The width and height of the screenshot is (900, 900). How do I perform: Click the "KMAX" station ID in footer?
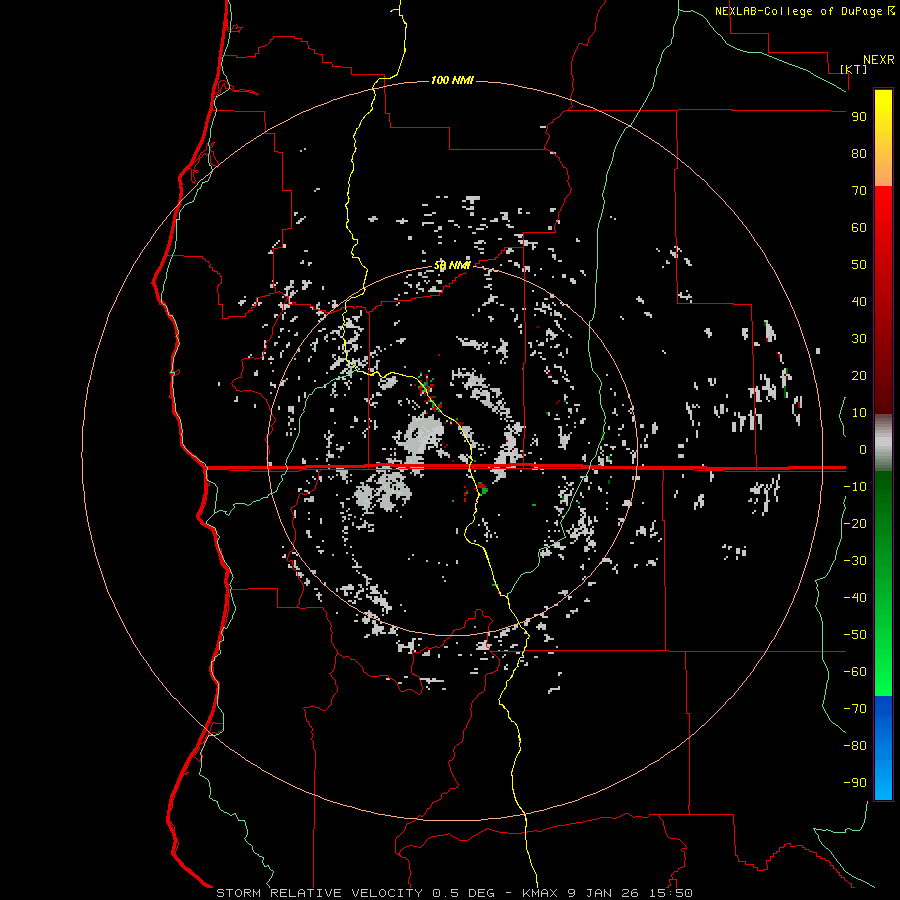click(541, 893)
